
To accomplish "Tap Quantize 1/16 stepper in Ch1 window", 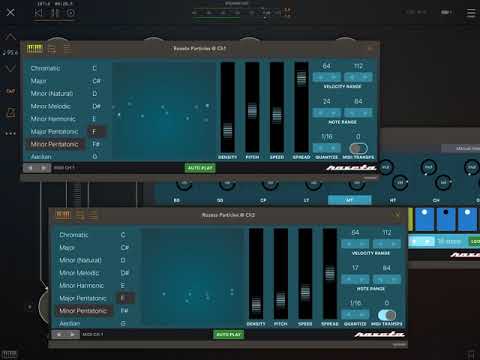I will click(327, 148).
